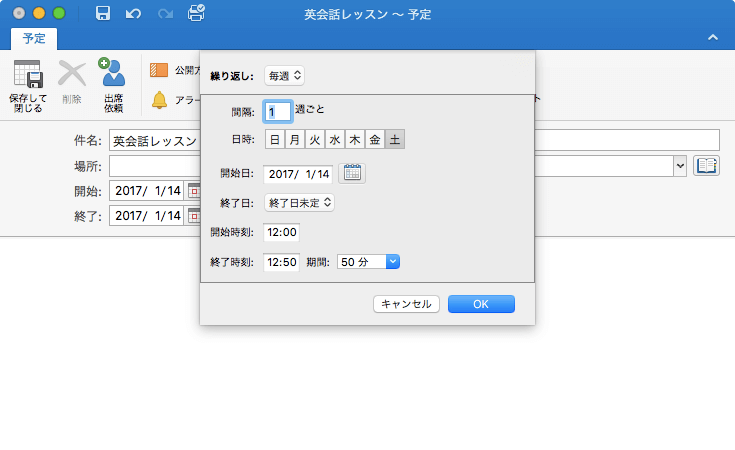Click the 出席依頼 (invite attendees) icon
The image size is (735, 450).
[113, 84]
